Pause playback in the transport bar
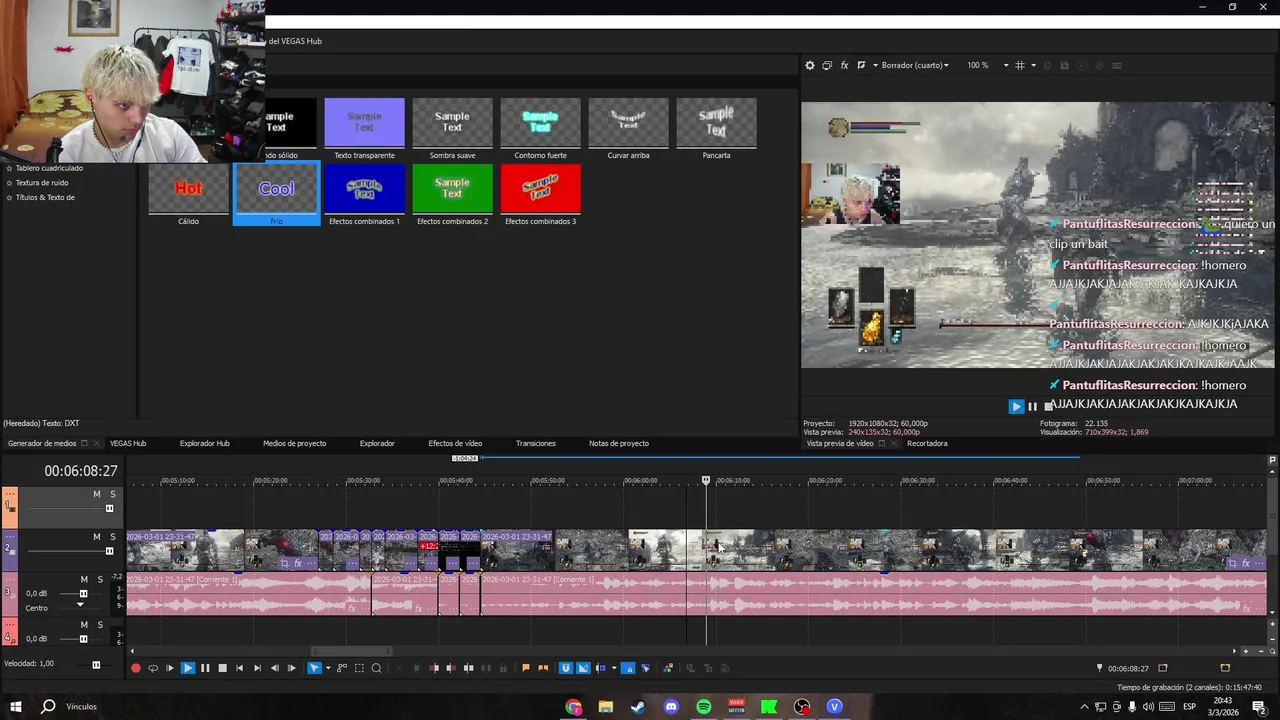 point(205,668)
